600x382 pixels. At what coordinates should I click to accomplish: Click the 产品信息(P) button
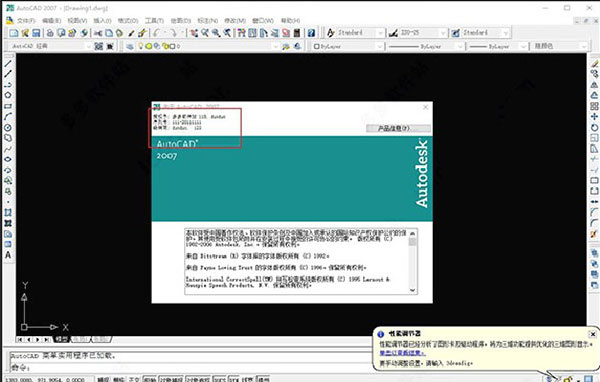[x=398, y=128]
